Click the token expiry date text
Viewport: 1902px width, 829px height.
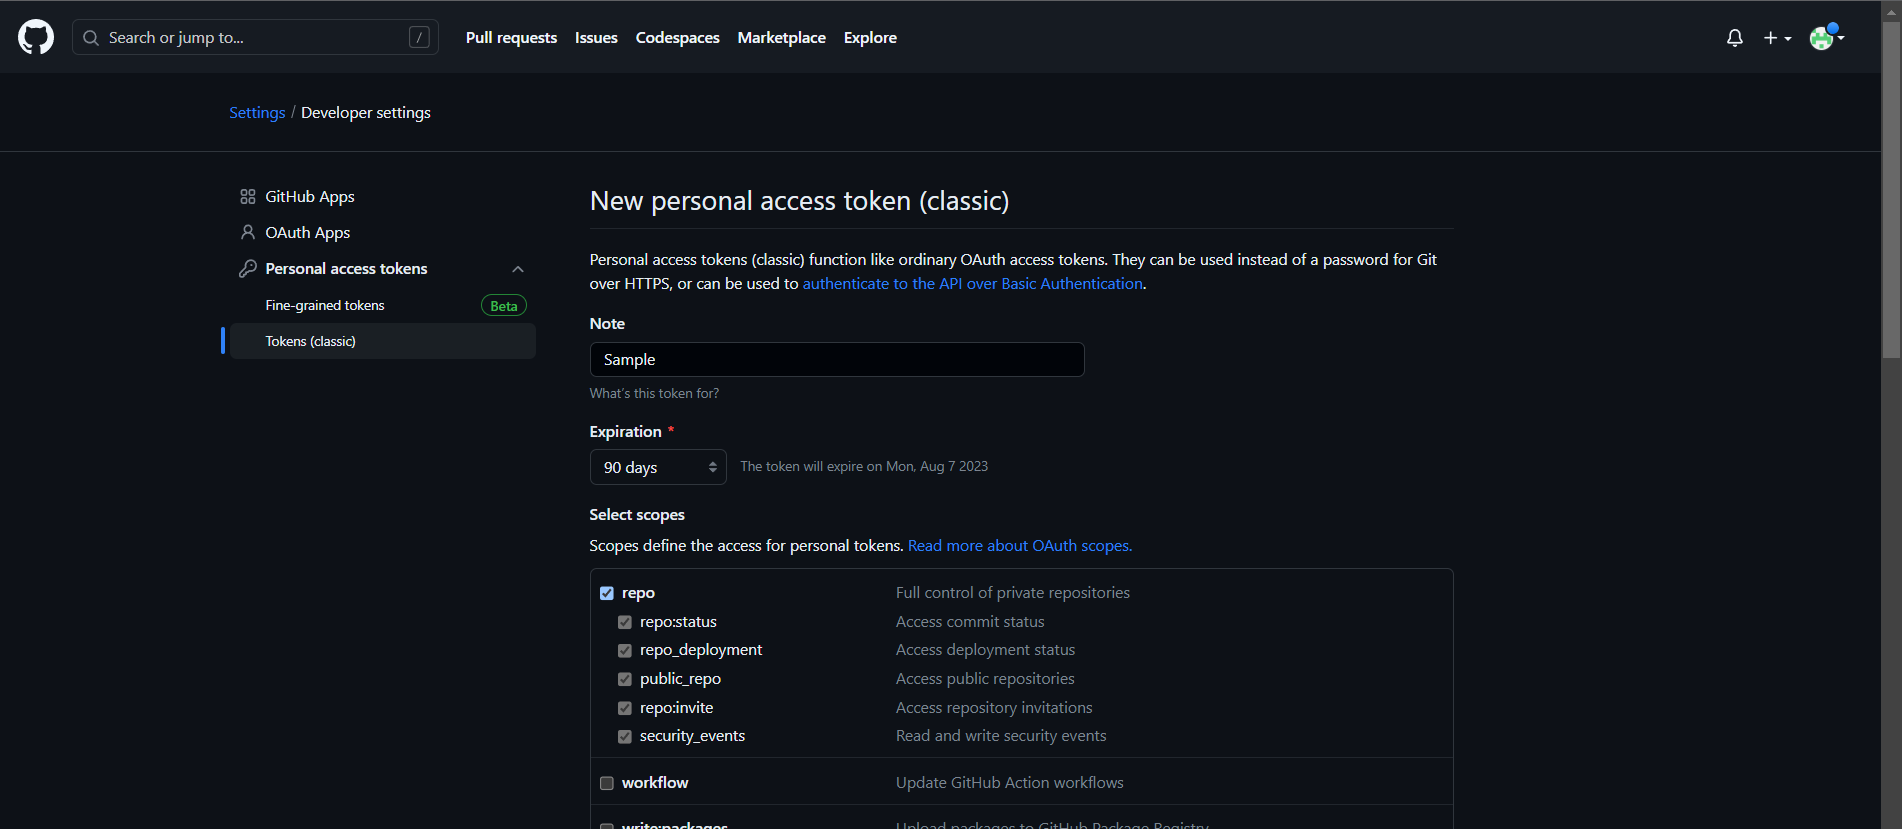(x=864, y=466)
